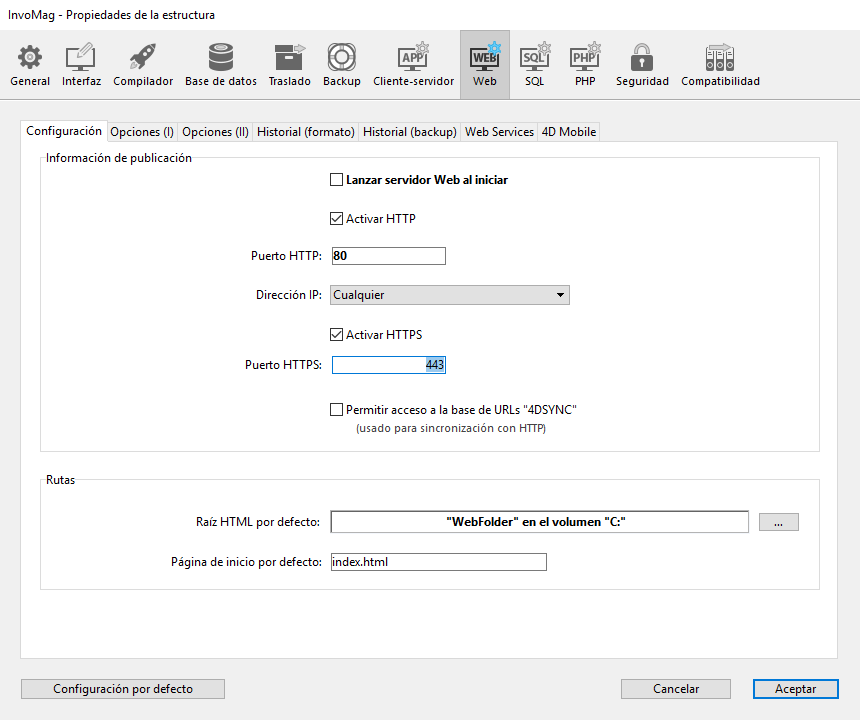The width and height of the screenshot is (860, 720).
Task: Select the Cliente-servidor settings icon
Action: [x=413, y=65]
